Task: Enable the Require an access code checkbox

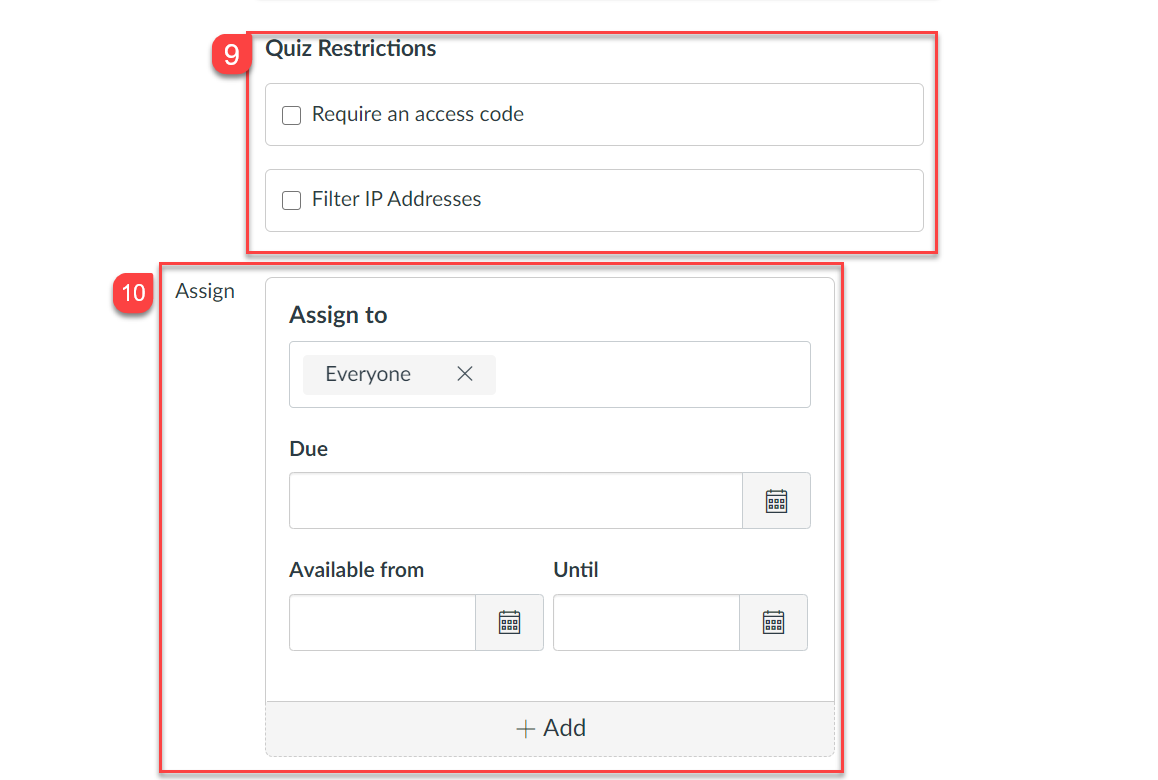Action: click(292, 115)
